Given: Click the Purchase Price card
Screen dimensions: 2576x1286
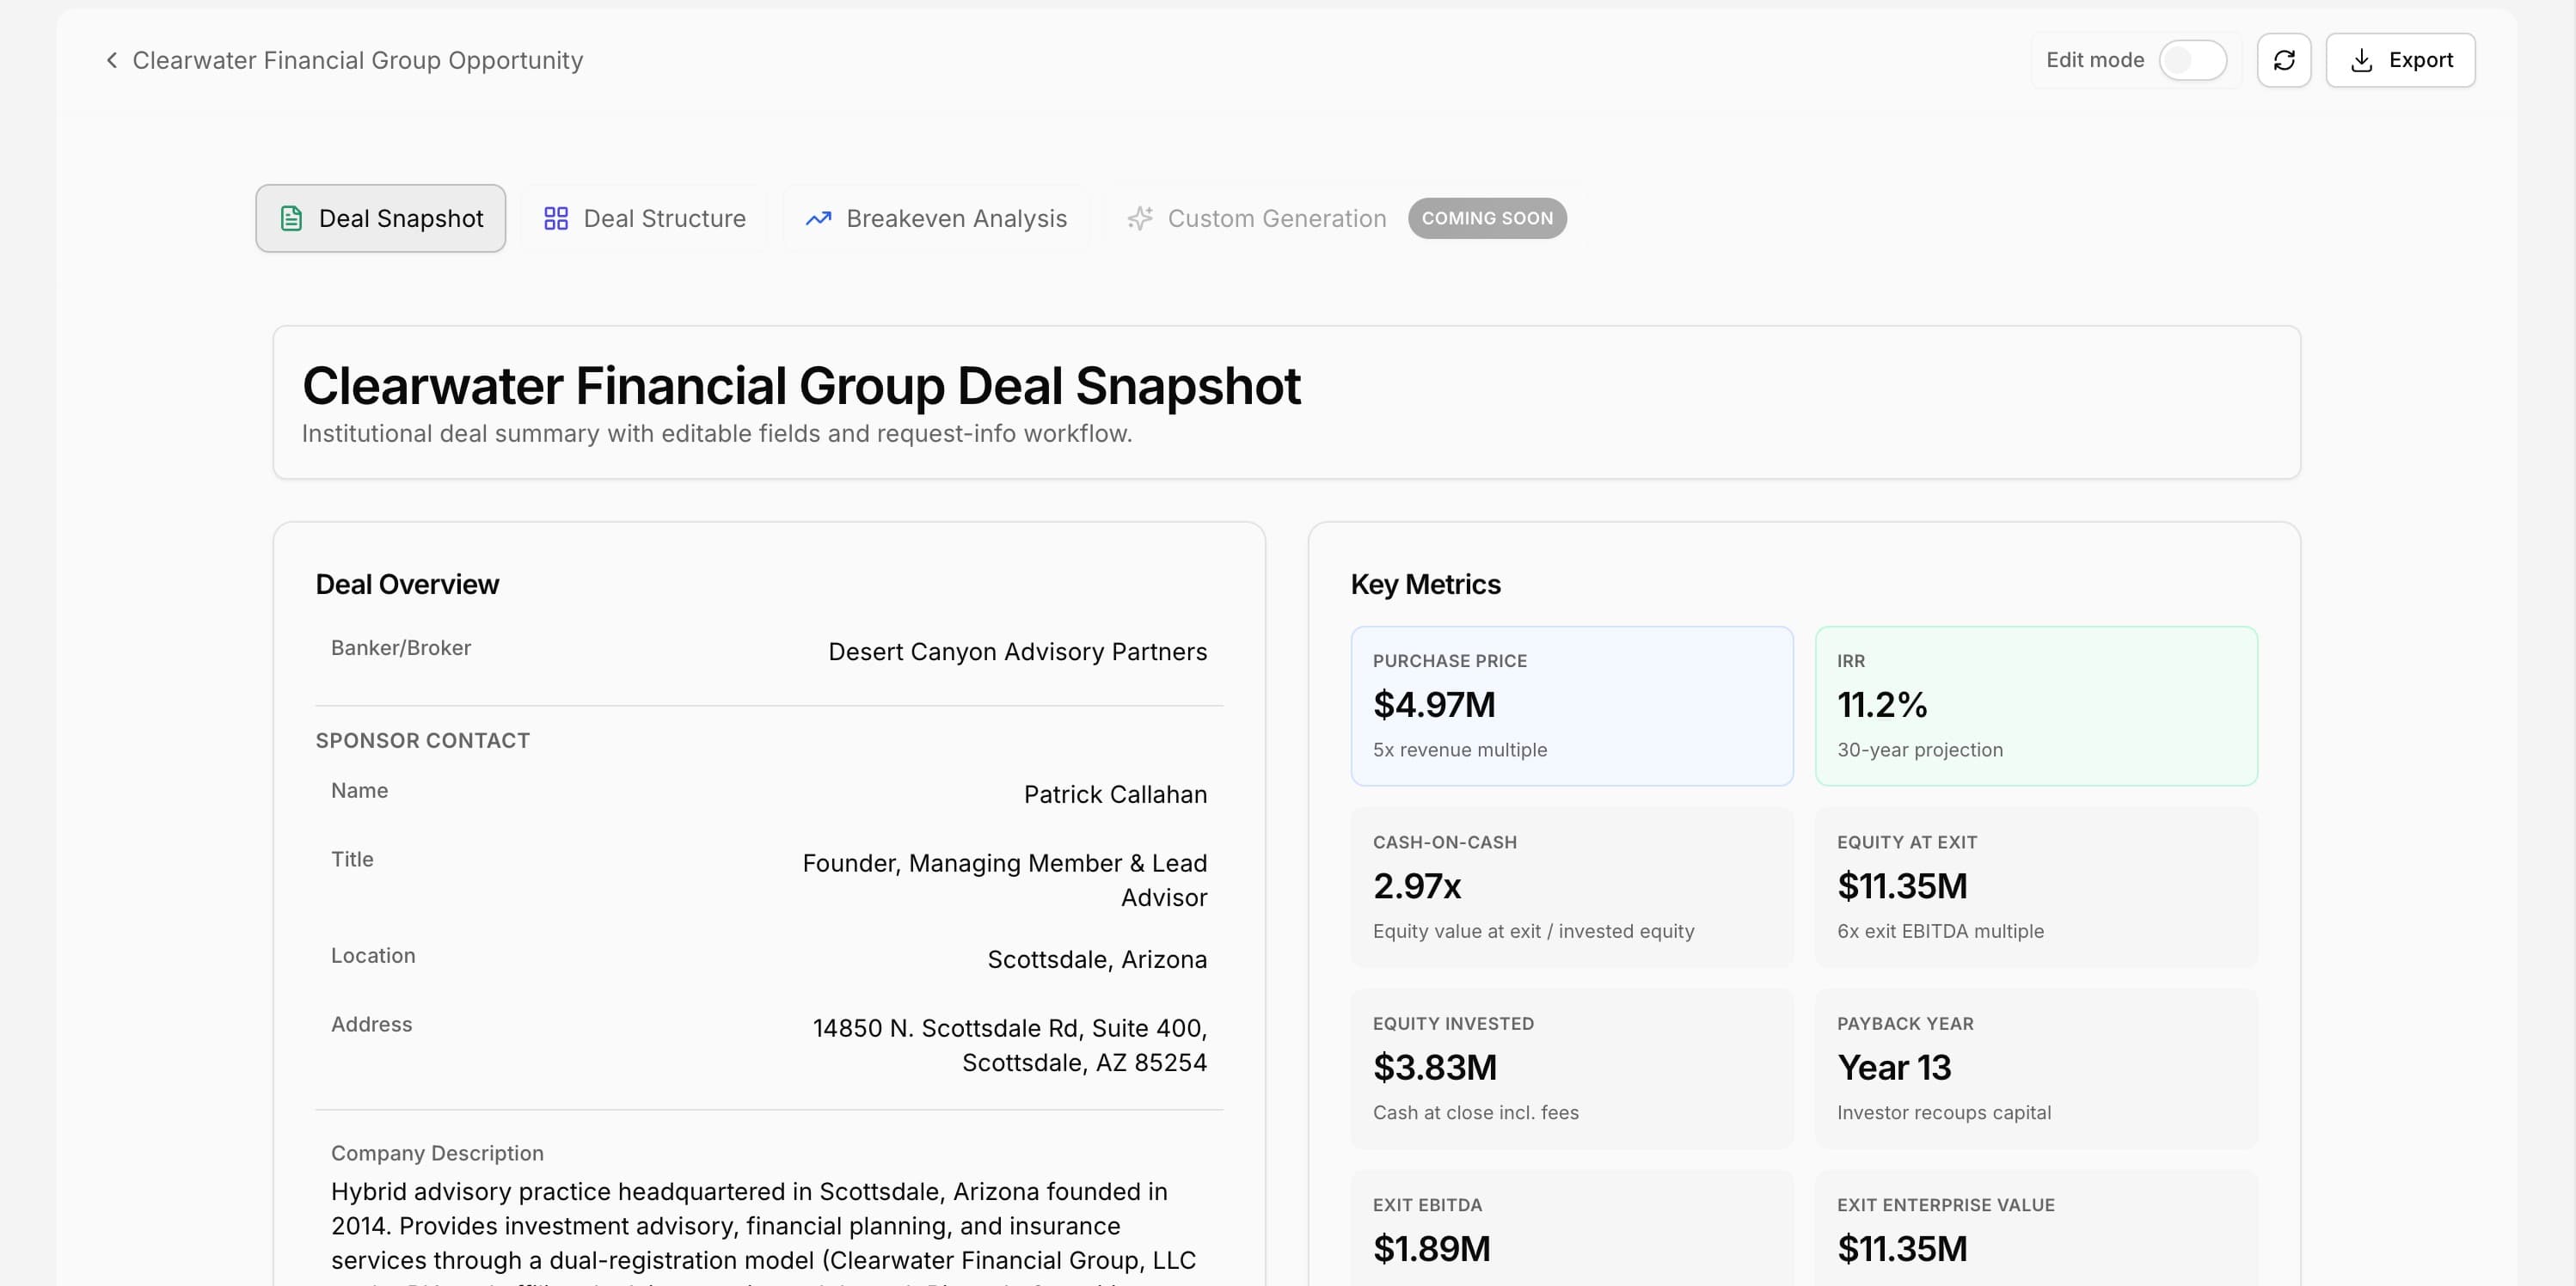Looking at the screenshot, I should 1571,706.
